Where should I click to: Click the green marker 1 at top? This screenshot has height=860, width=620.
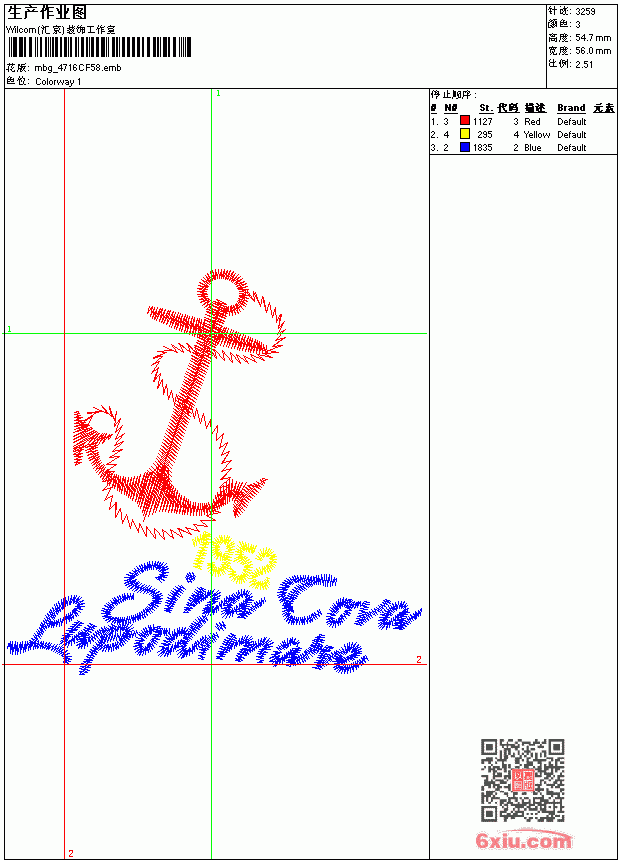point(218,94)
